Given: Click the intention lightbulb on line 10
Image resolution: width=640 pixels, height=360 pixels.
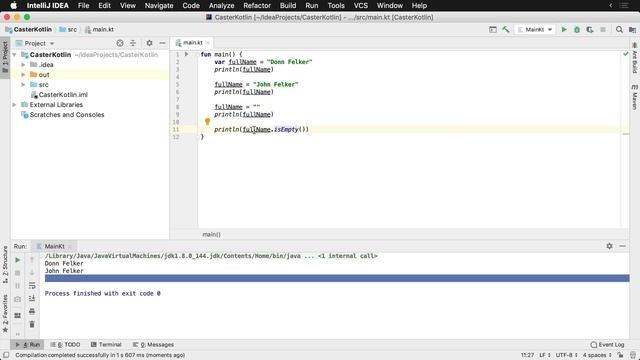Looking at the screenshot, I should (207, 121).
